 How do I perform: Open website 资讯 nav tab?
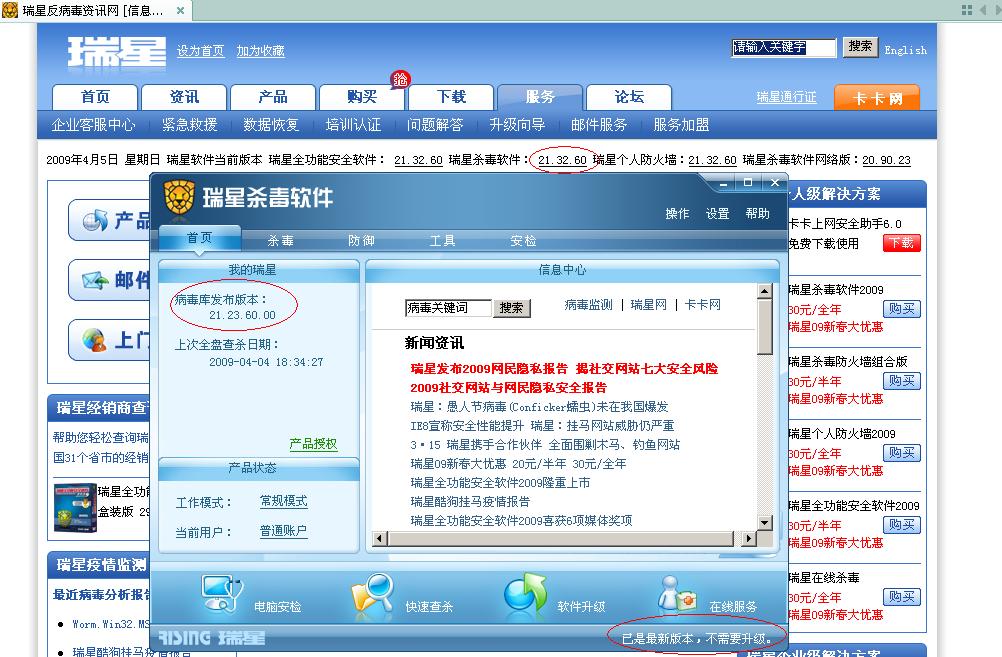coord(184,97)
